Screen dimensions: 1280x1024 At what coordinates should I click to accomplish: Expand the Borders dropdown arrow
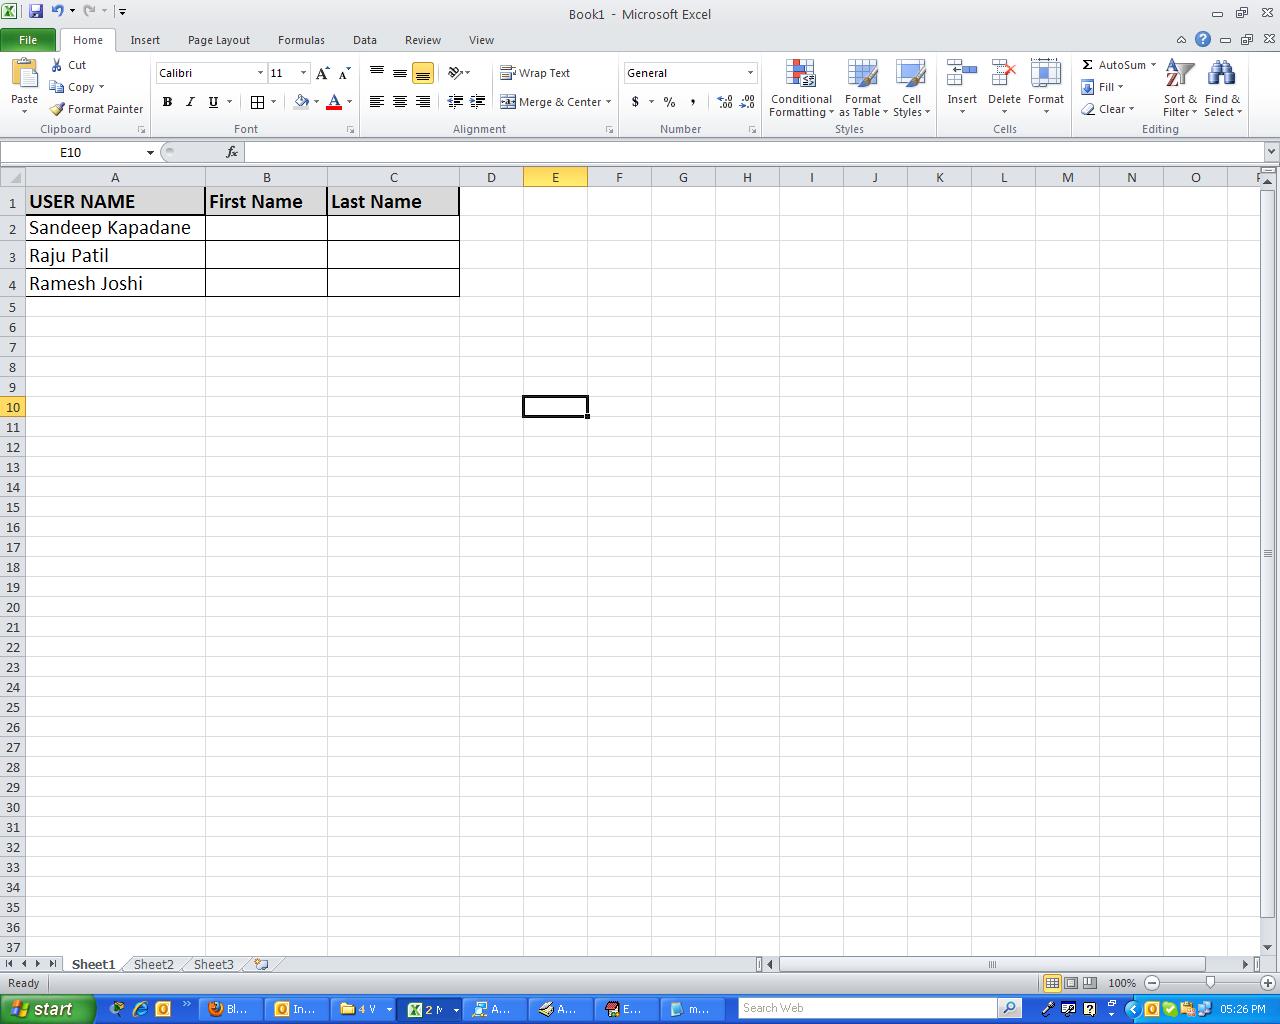pos(273,102)
